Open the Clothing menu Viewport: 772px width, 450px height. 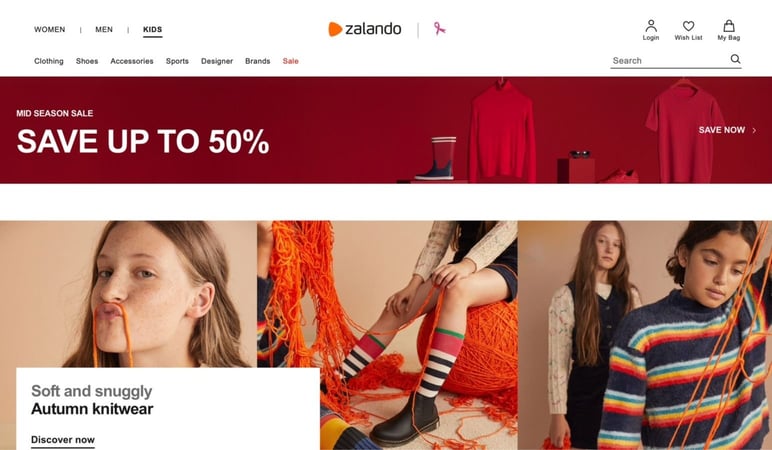pos(49,61)
